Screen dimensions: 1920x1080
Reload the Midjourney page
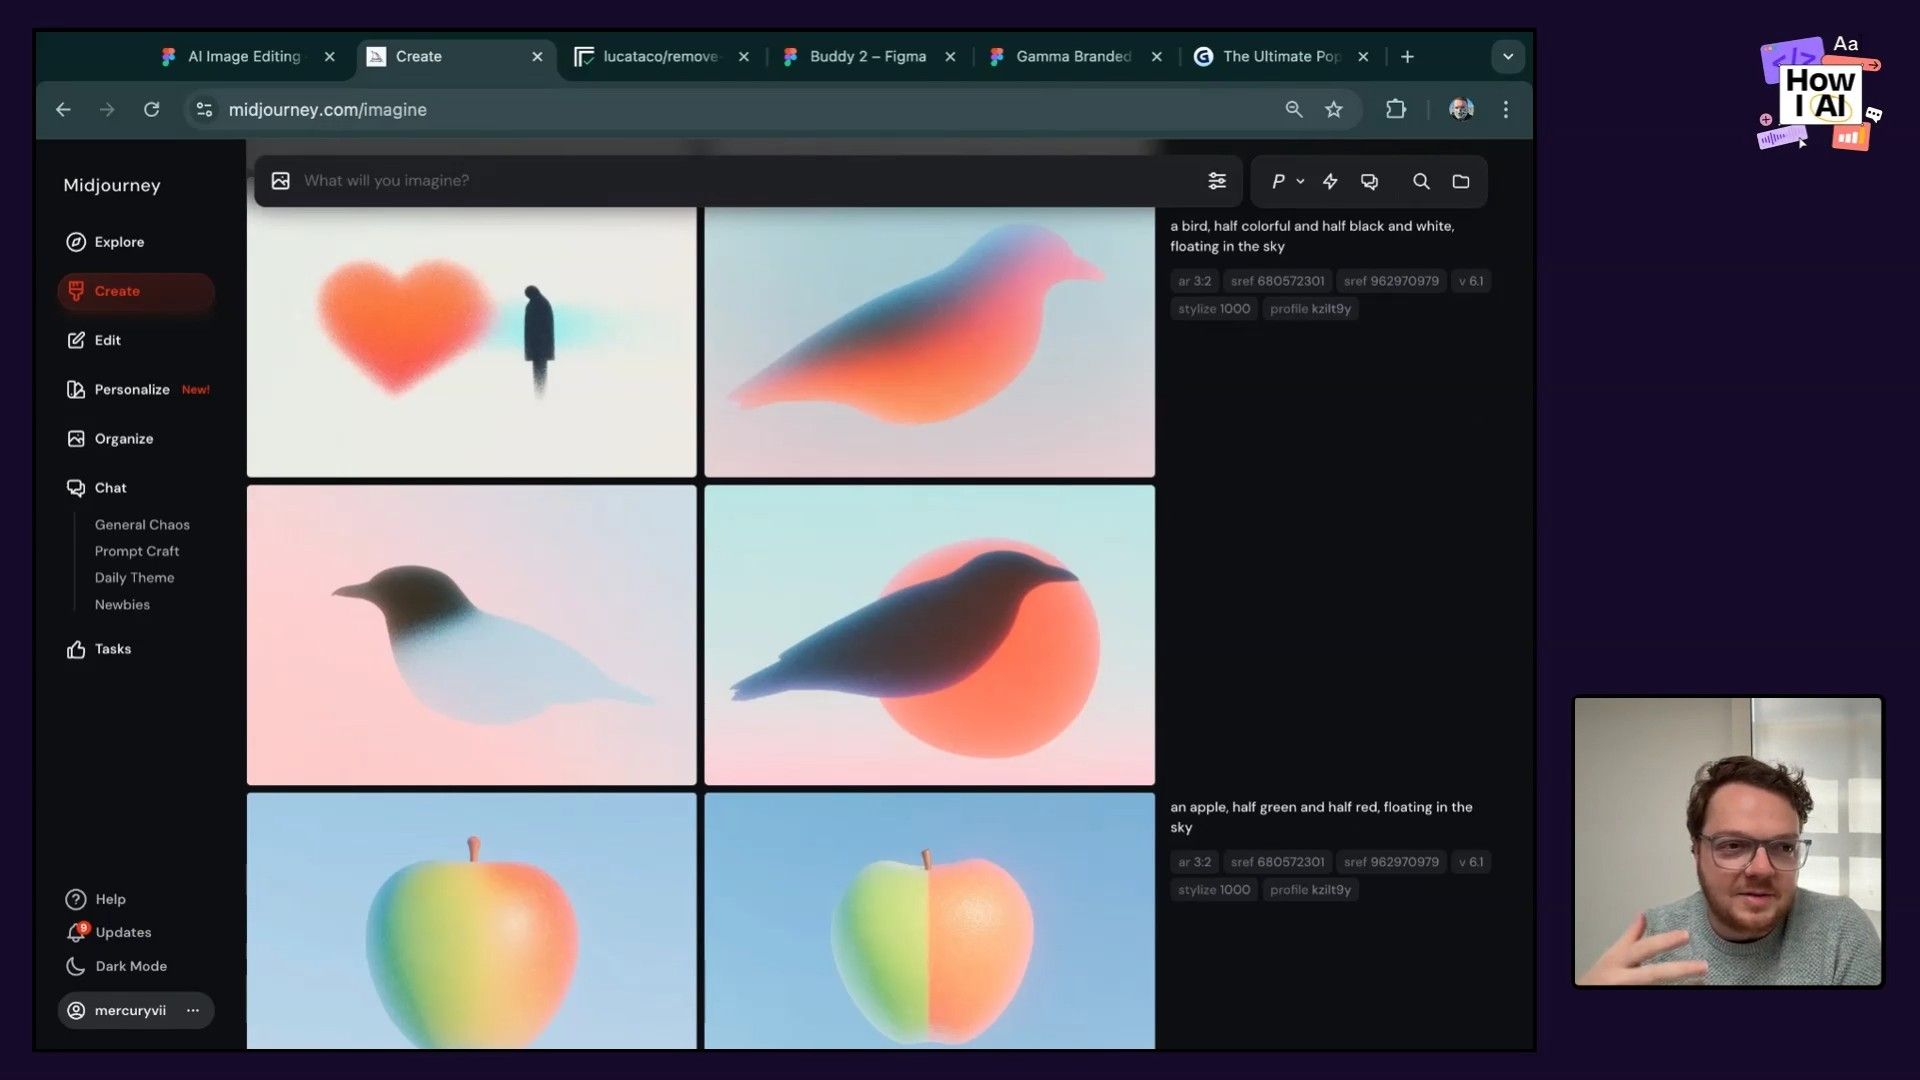pyautogui.click(x=151, y=110)
